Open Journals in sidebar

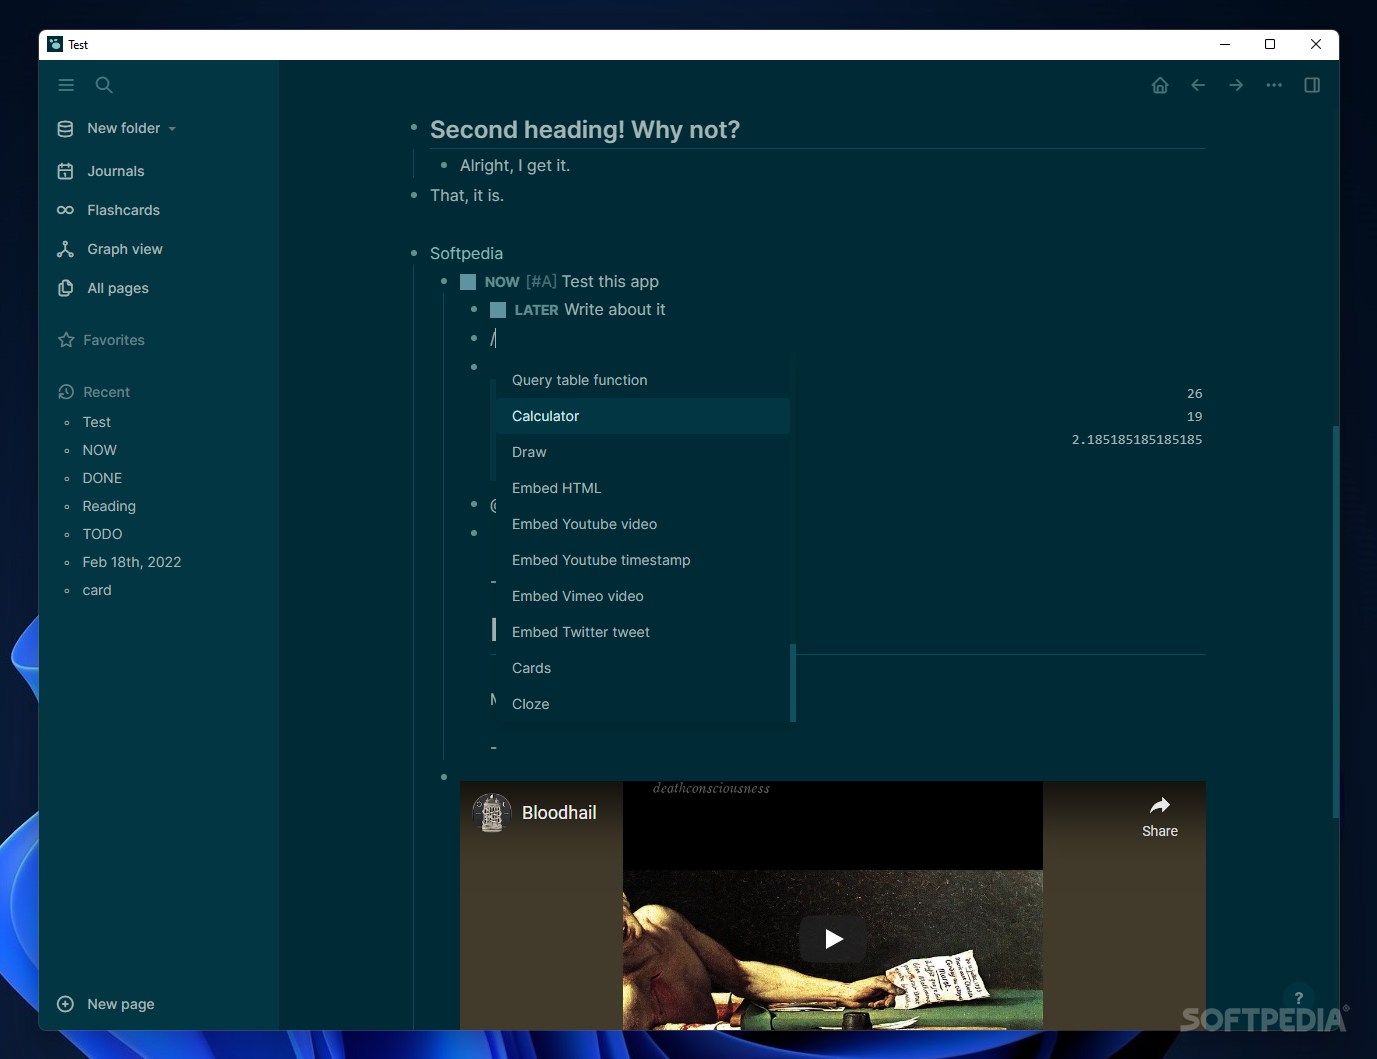coord(115,171)
